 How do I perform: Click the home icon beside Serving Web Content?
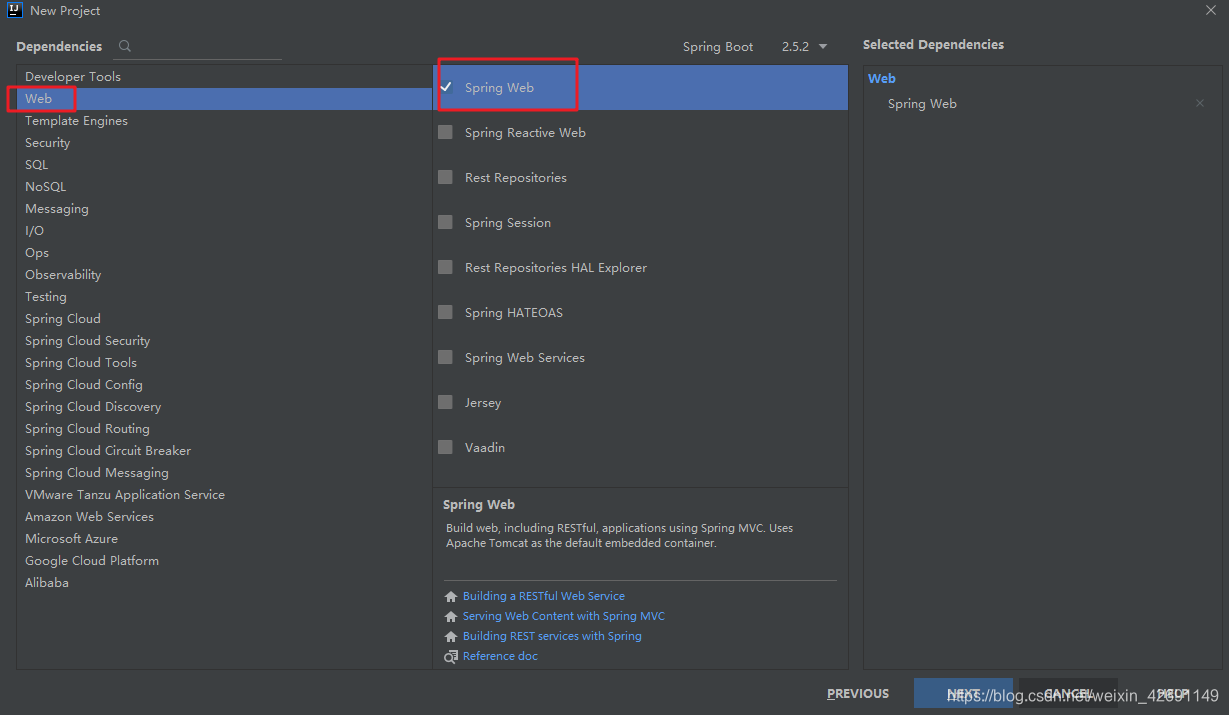point(451,617)
